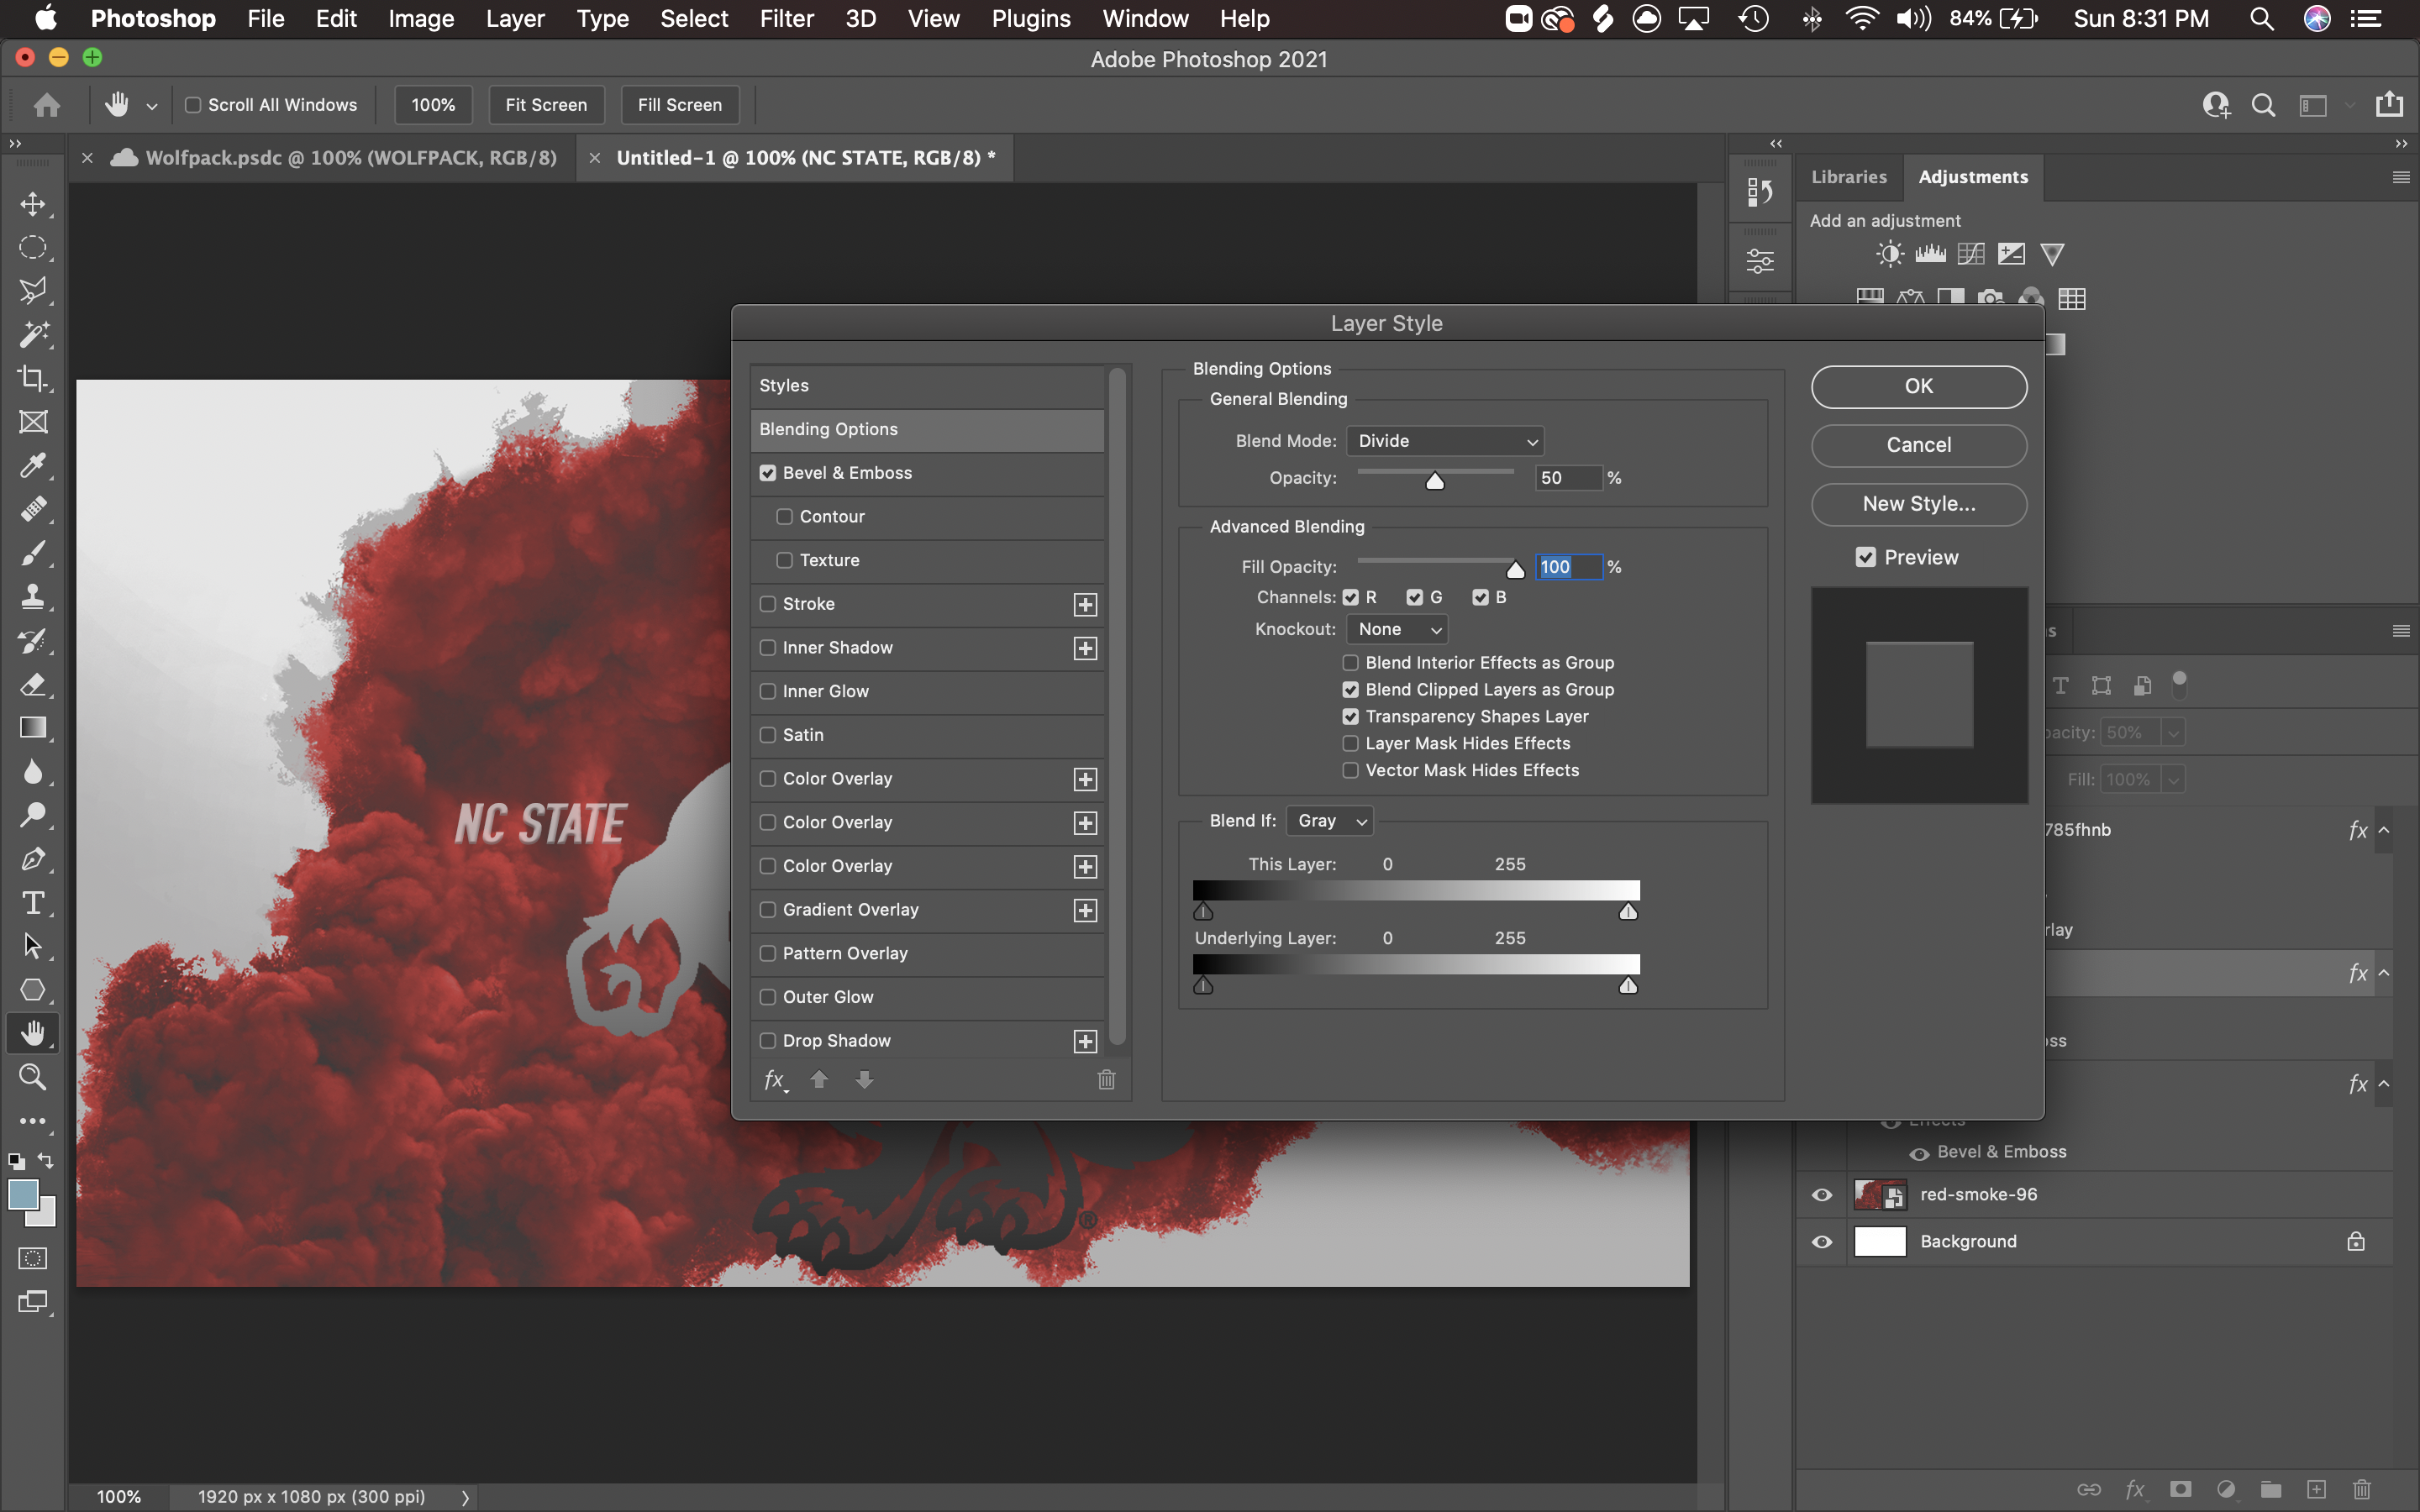The height and width of the screenshot is (1512, 2420).
Task: Hide the red-smoke-96 layer
Action: coord(1822,1195)
